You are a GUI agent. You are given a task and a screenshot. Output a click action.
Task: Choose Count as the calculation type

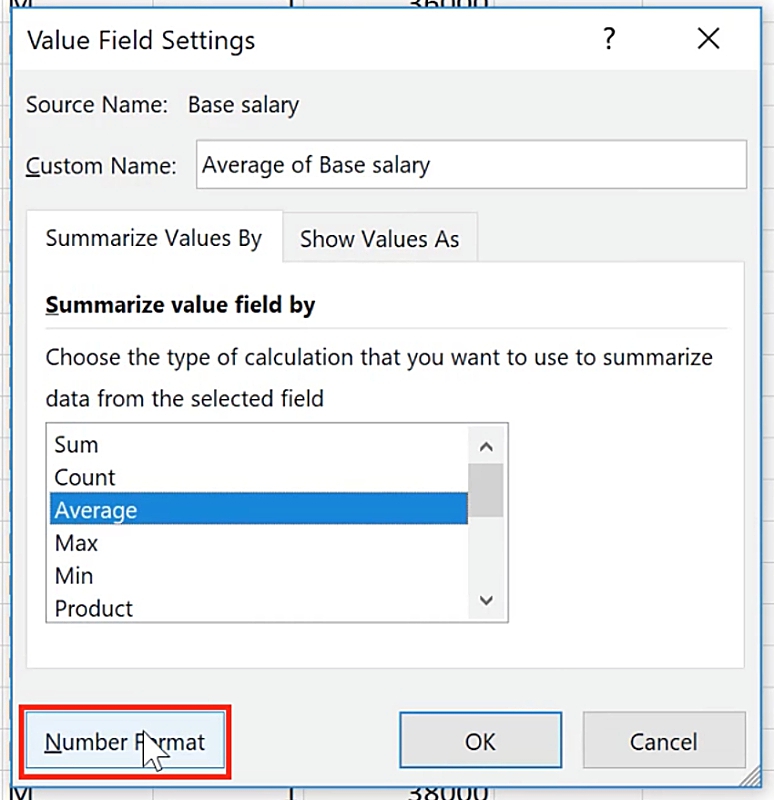pos(85,478)
